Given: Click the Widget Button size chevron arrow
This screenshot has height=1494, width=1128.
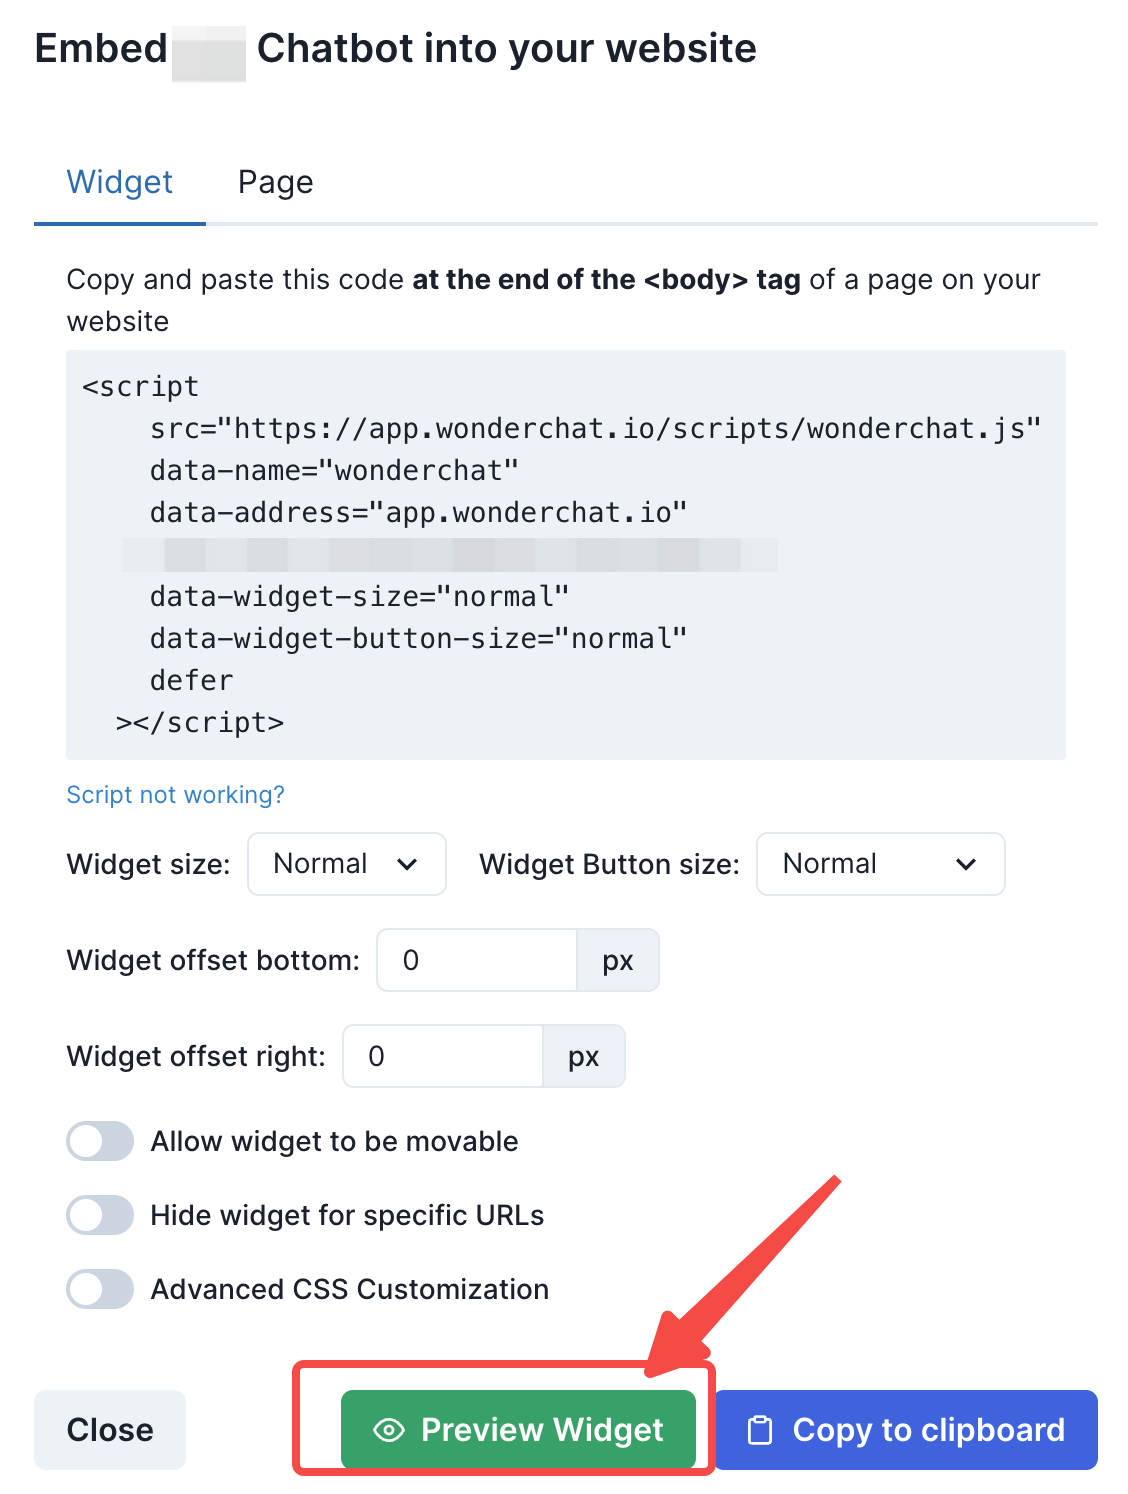Looking at the screenshot, I should pos(966,864).
